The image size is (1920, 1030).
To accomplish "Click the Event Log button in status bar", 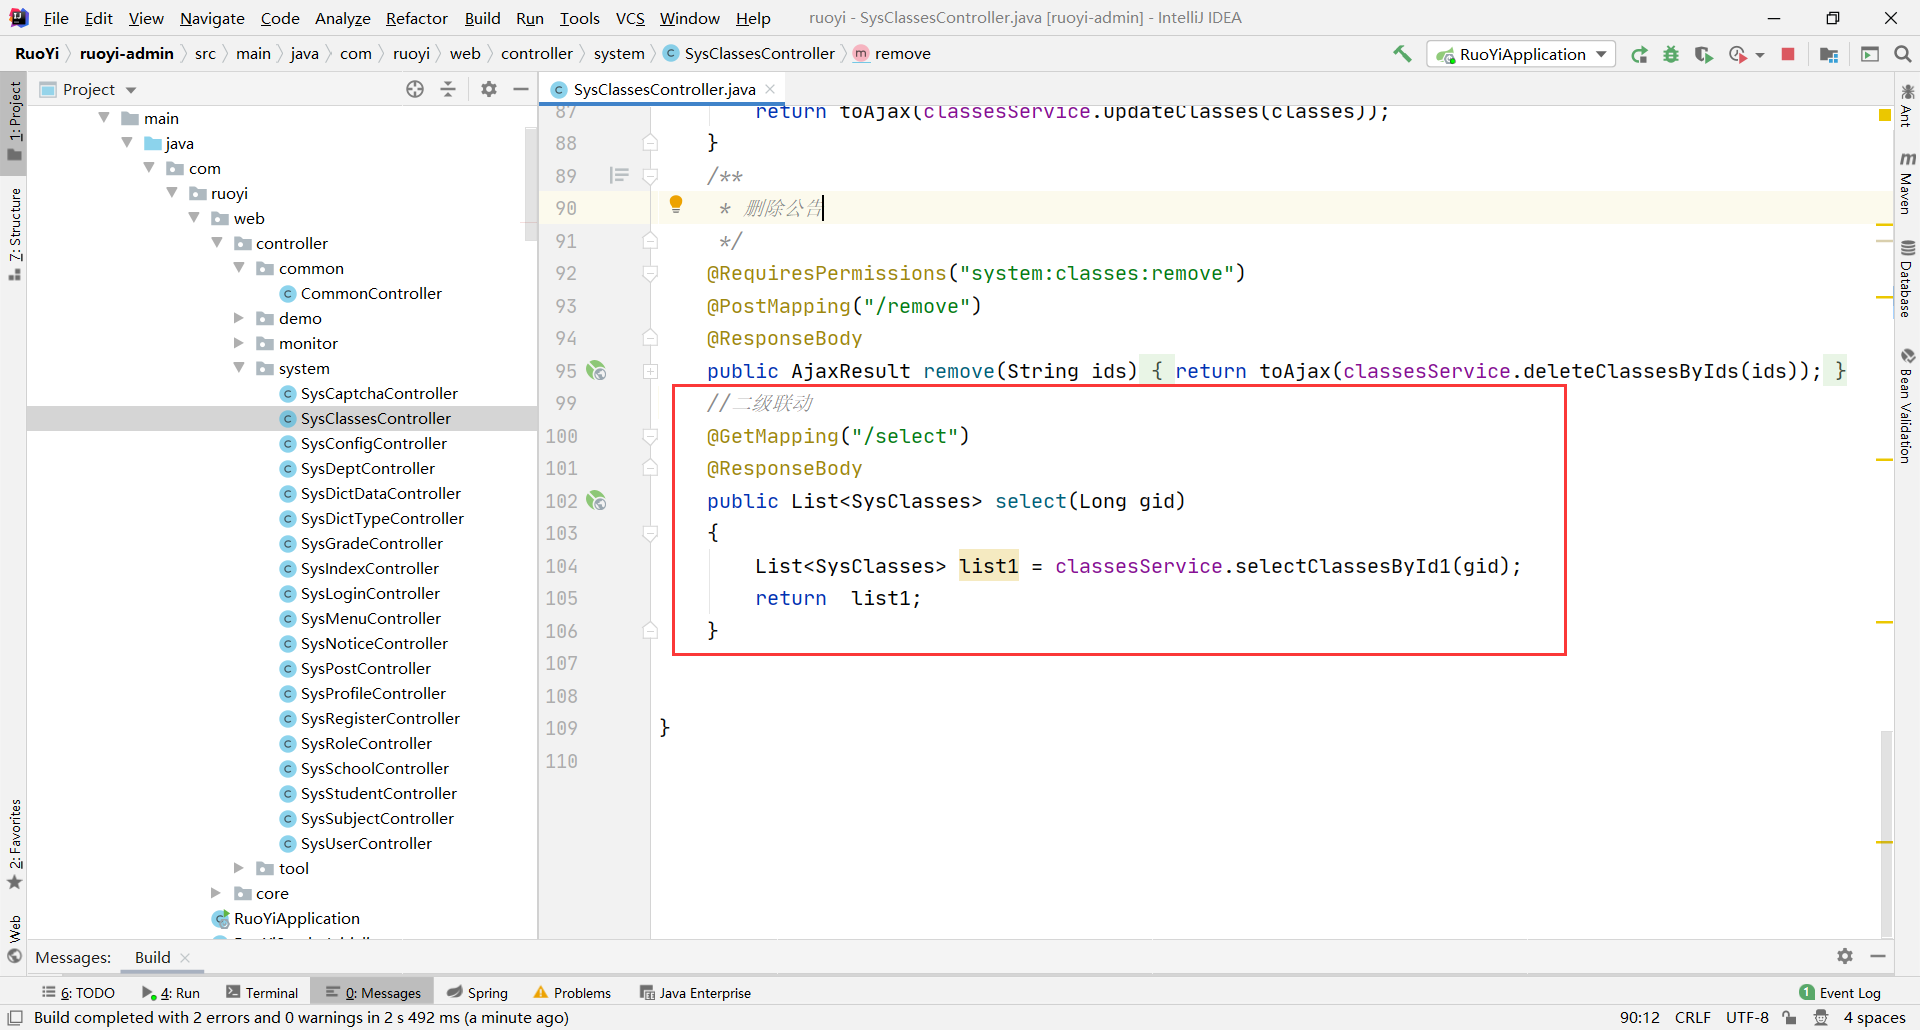I will [1840, 993].
